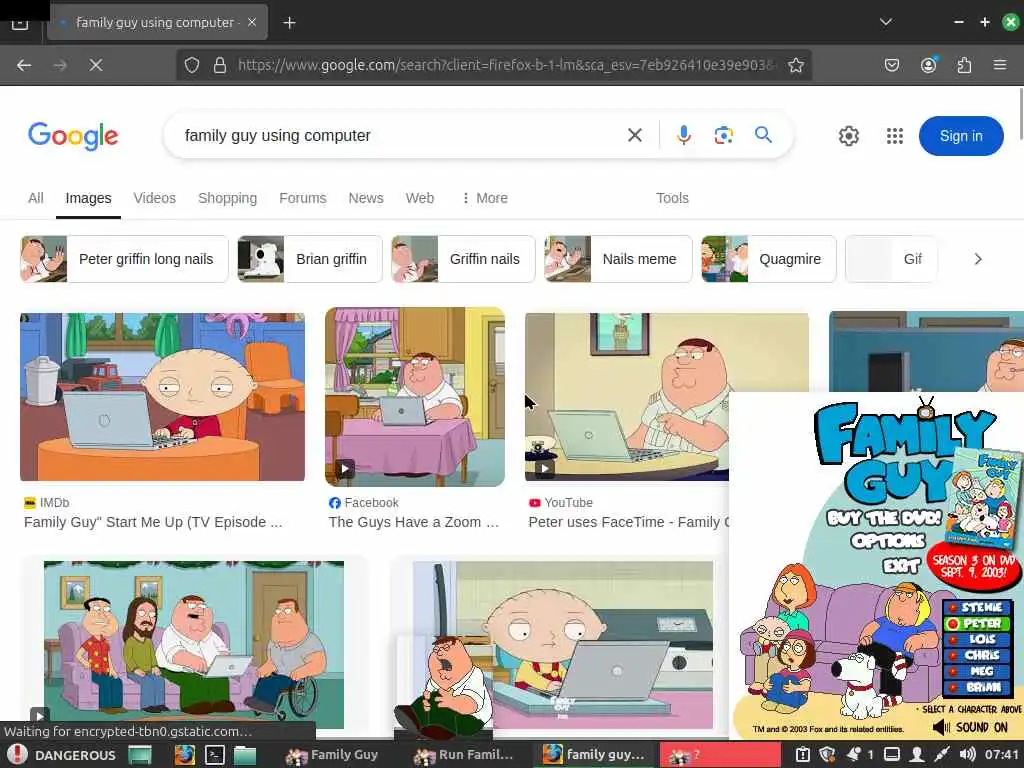Click EXIT in the Family Guy popup
Screen dimensions: 1024x768
tap(902, 565)
